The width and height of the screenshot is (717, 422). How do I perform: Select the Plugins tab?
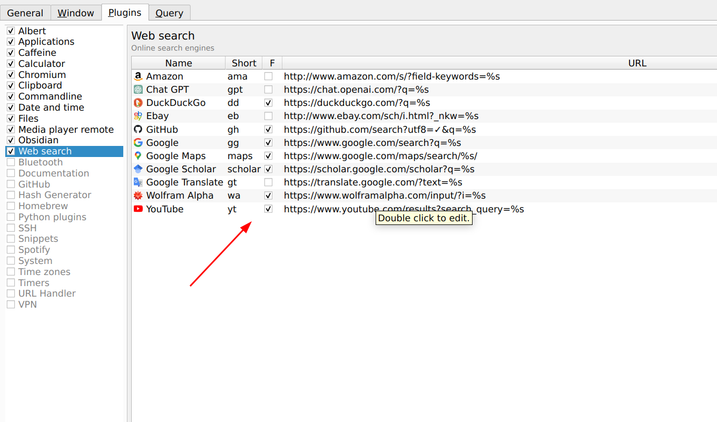tap(125, 12)
